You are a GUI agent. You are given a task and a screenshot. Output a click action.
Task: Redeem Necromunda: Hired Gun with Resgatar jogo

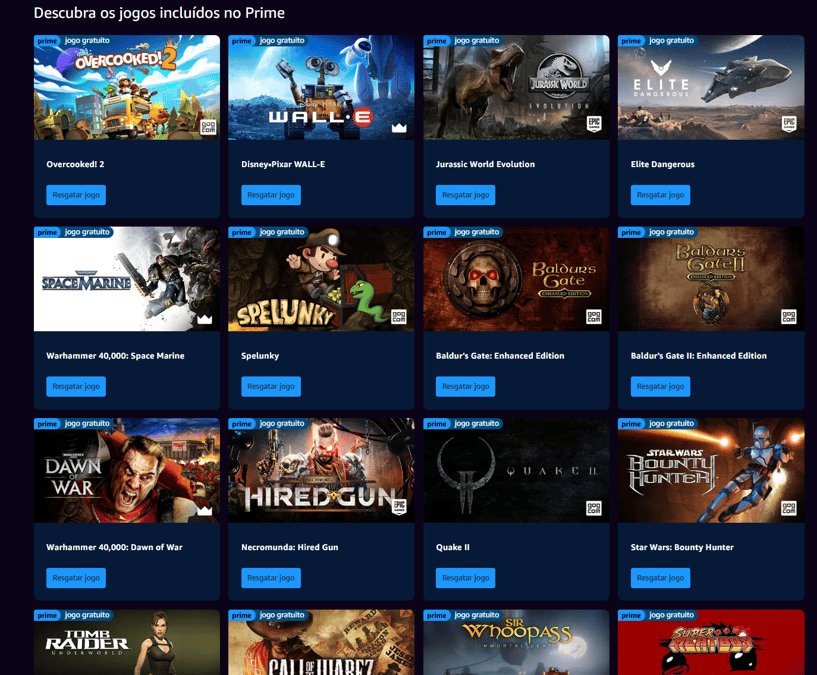(x=271, y=578)
